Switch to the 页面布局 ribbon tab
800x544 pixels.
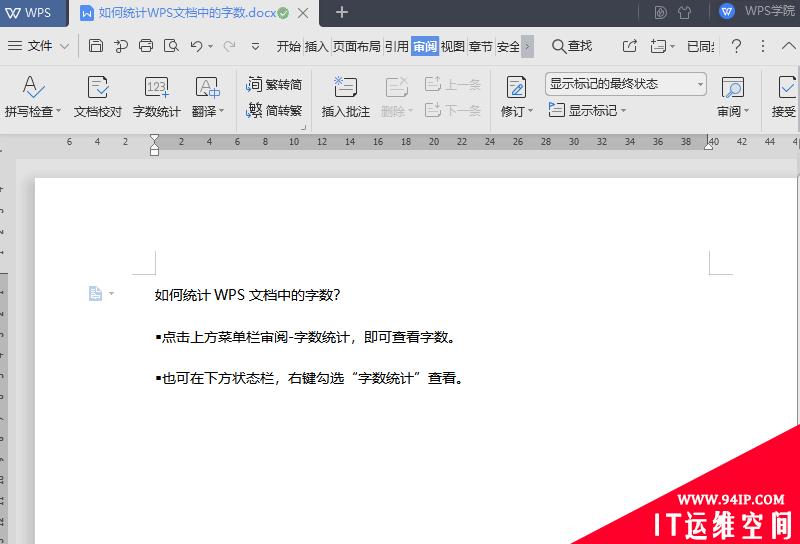357,46
